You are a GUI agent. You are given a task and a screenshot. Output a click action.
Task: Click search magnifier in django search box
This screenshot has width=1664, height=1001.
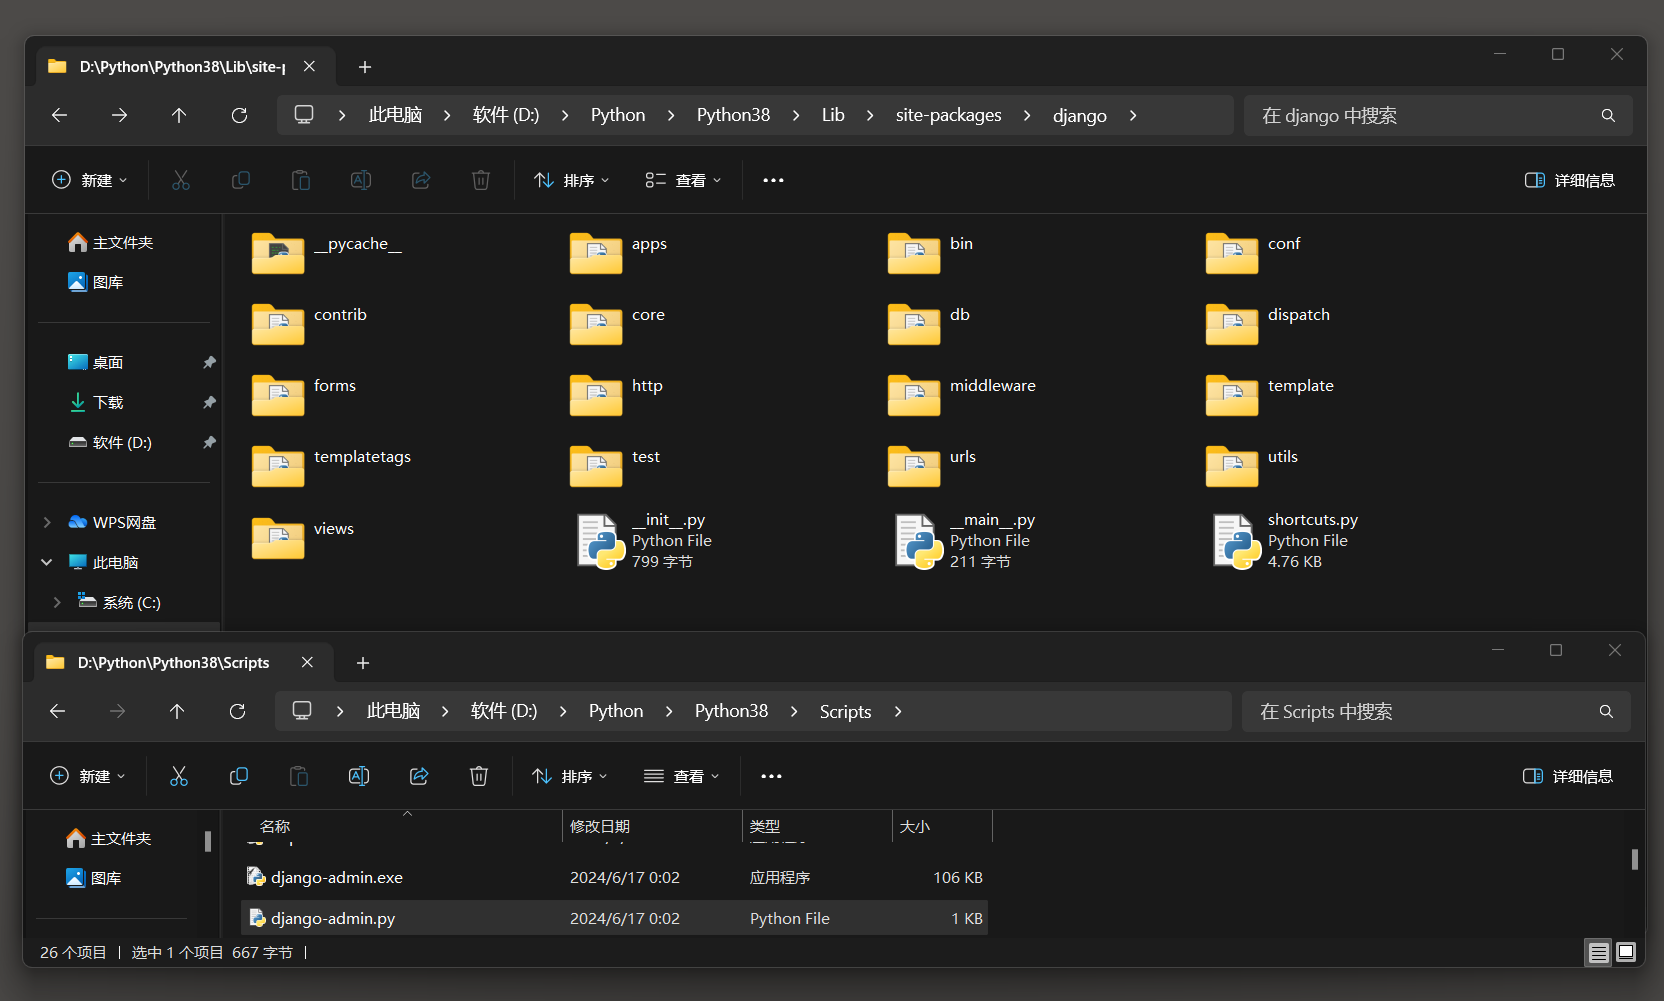pos(1608,115)
